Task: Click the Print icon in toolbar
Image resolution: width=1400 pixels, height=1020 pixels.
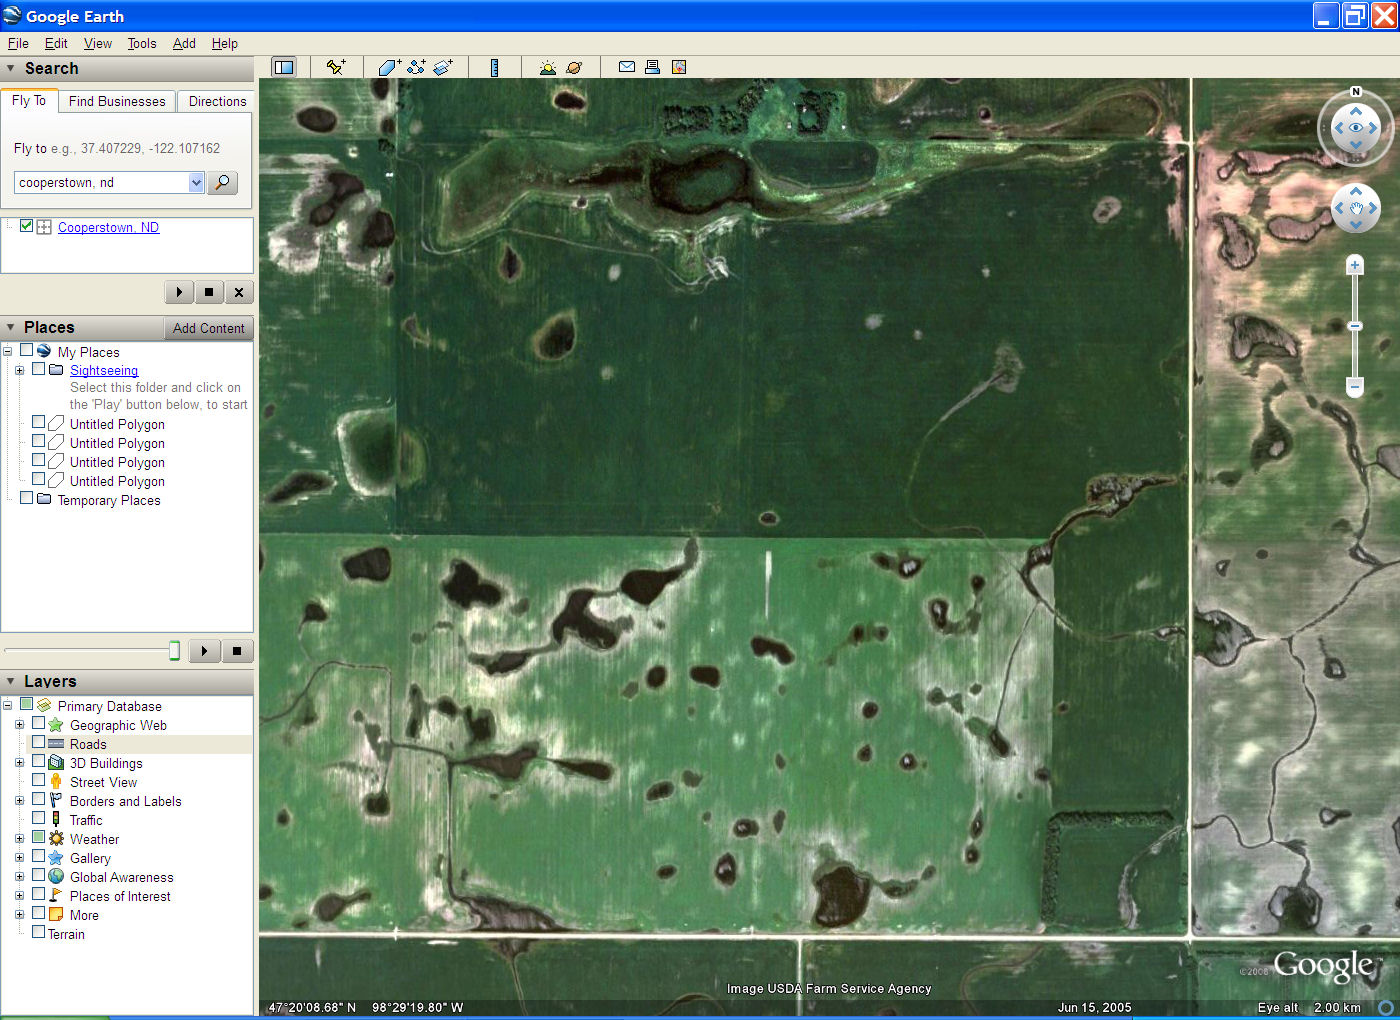Action: [x=652, y=67]
